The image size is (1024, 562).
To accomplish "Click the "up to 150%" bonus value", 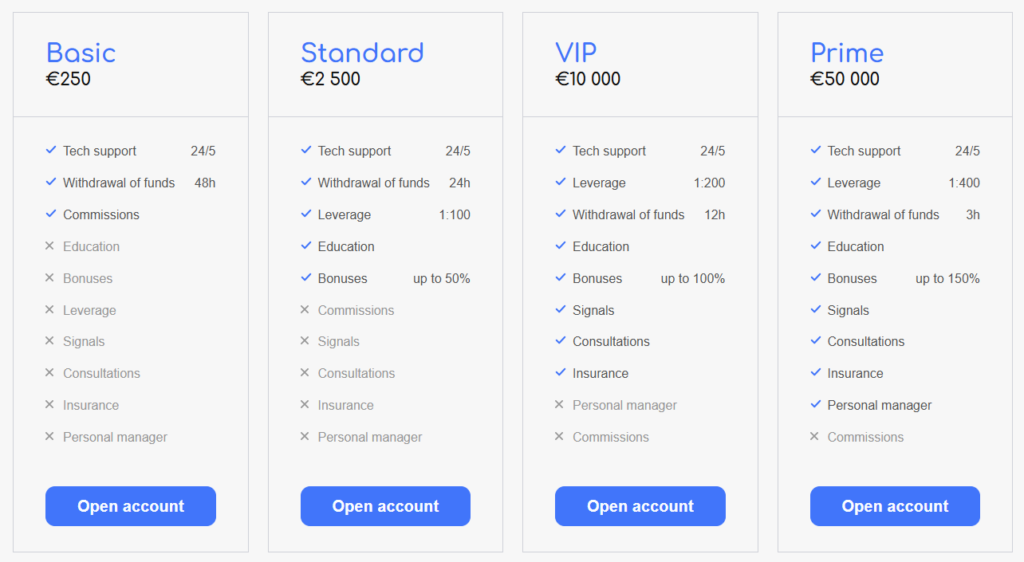I will 947,279.
